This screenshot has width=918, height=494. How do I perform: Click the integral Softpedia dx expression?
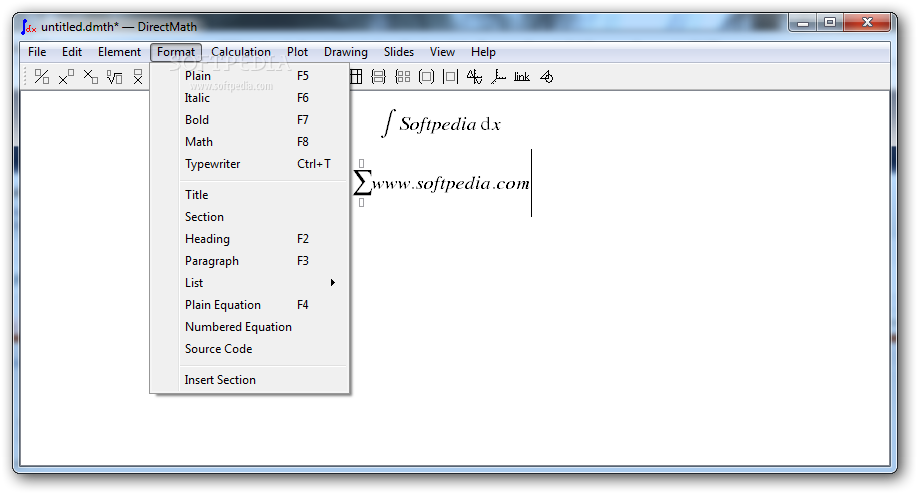(x=441, y=124)
